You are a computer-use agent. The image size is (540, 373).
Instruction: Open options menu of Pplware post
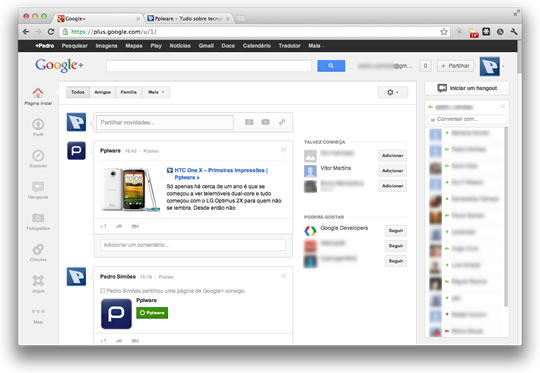click(x=283, y=150)
